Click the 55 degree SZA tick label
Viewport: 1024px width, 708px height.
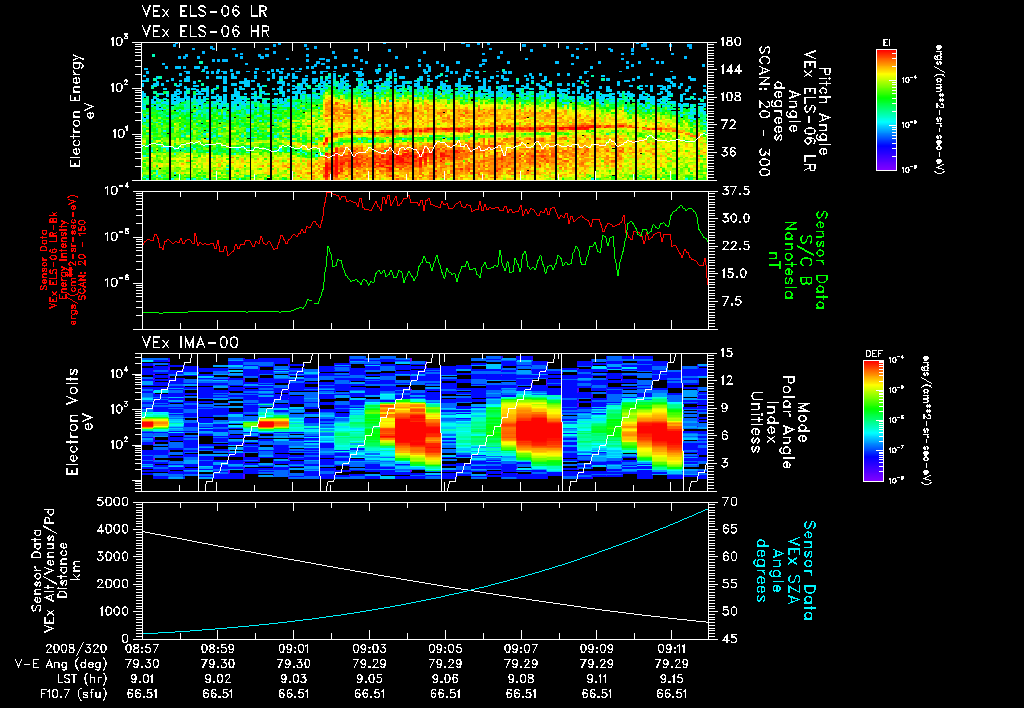point(730,584)
